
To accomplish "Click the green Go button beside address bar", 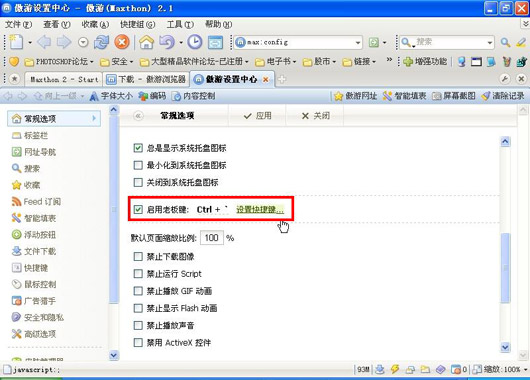I will click(374, 42).
